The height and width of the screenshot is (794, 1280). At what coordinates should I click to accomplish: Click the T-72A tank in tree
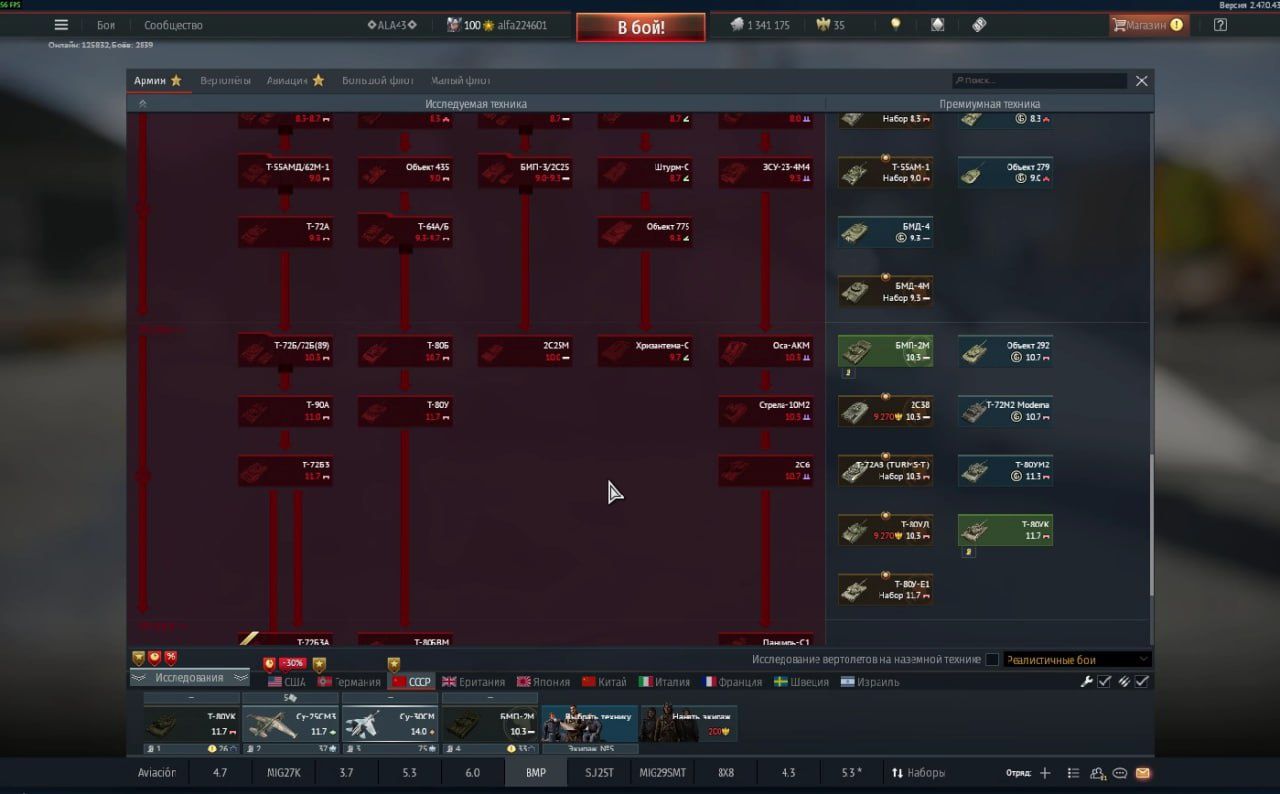click(285, 232)
